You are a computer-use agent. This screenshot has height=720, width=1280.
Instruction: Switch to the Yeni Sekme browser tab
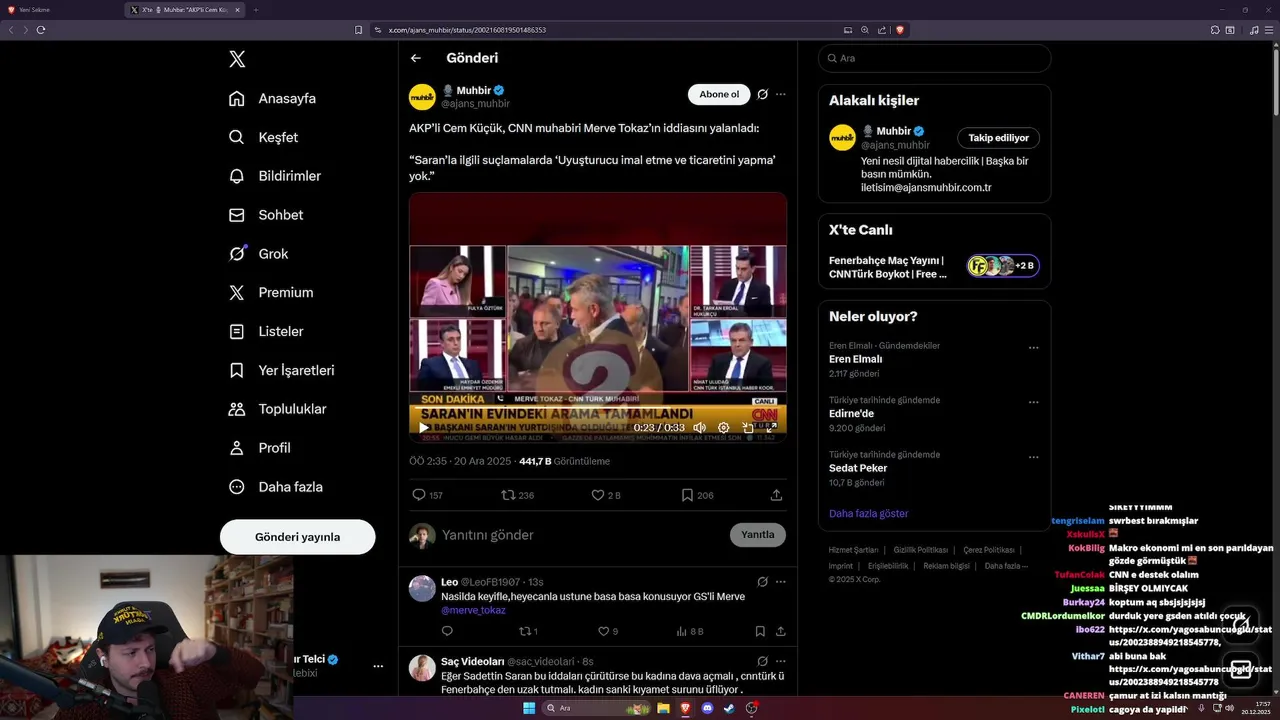pyautogui.click(x=60, y=9)
